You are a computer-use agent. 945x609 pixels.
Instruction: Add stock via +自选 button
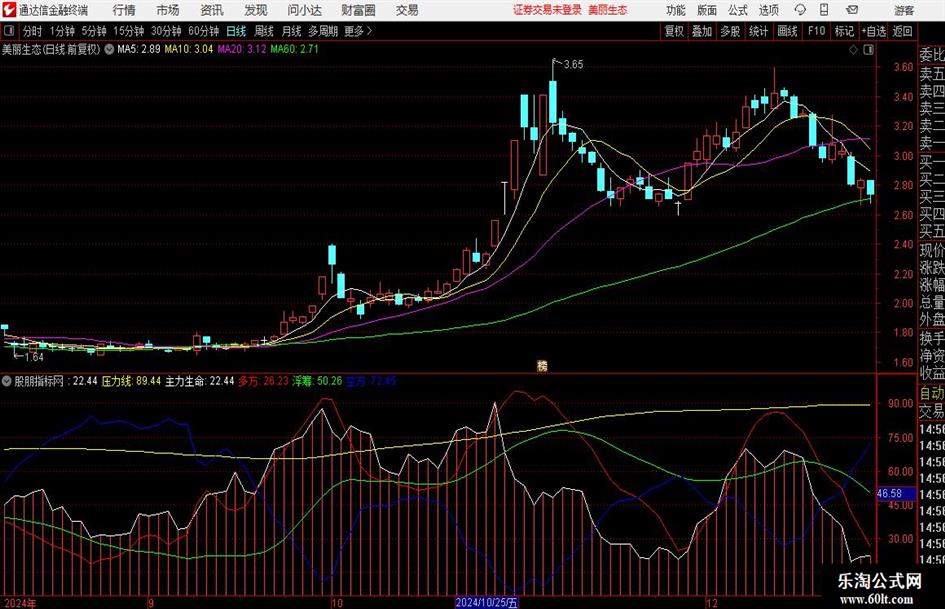click(874, 31)
